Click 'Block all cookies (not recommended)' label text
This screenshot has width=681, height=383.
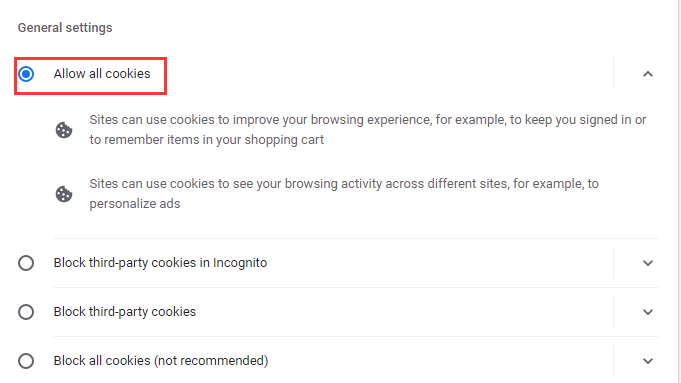pyautogui.click(x=161, y=361)
